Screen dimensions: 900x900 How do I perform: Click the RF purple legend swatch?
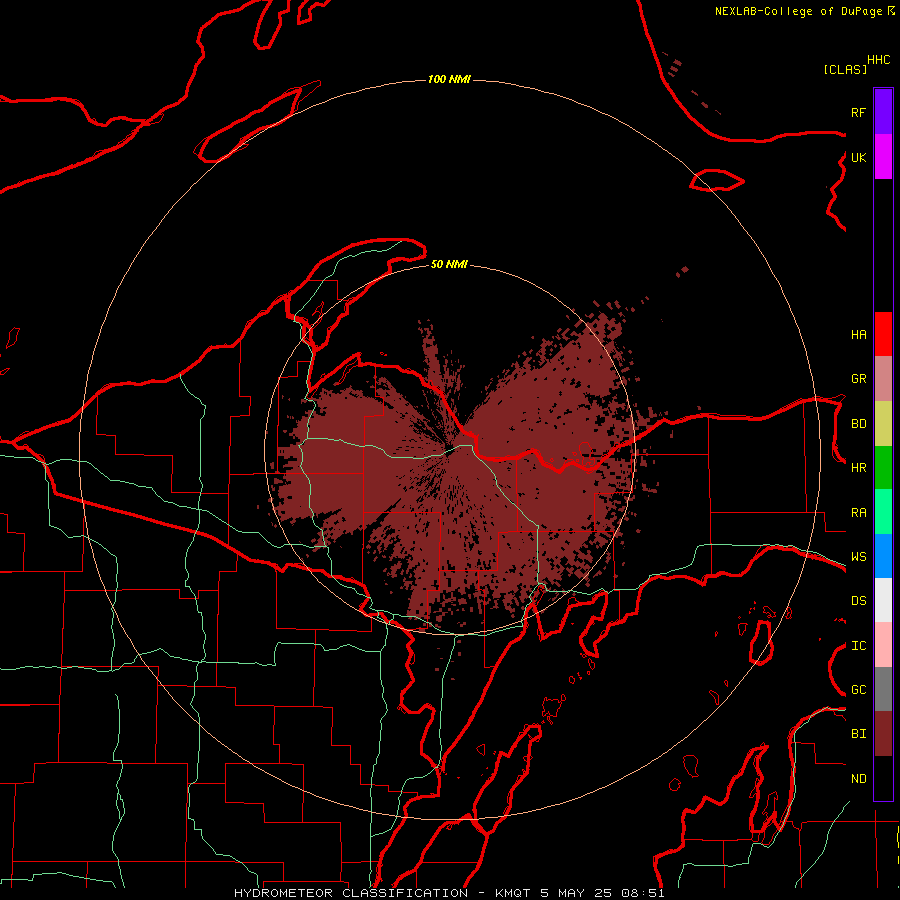coord(883,112)
